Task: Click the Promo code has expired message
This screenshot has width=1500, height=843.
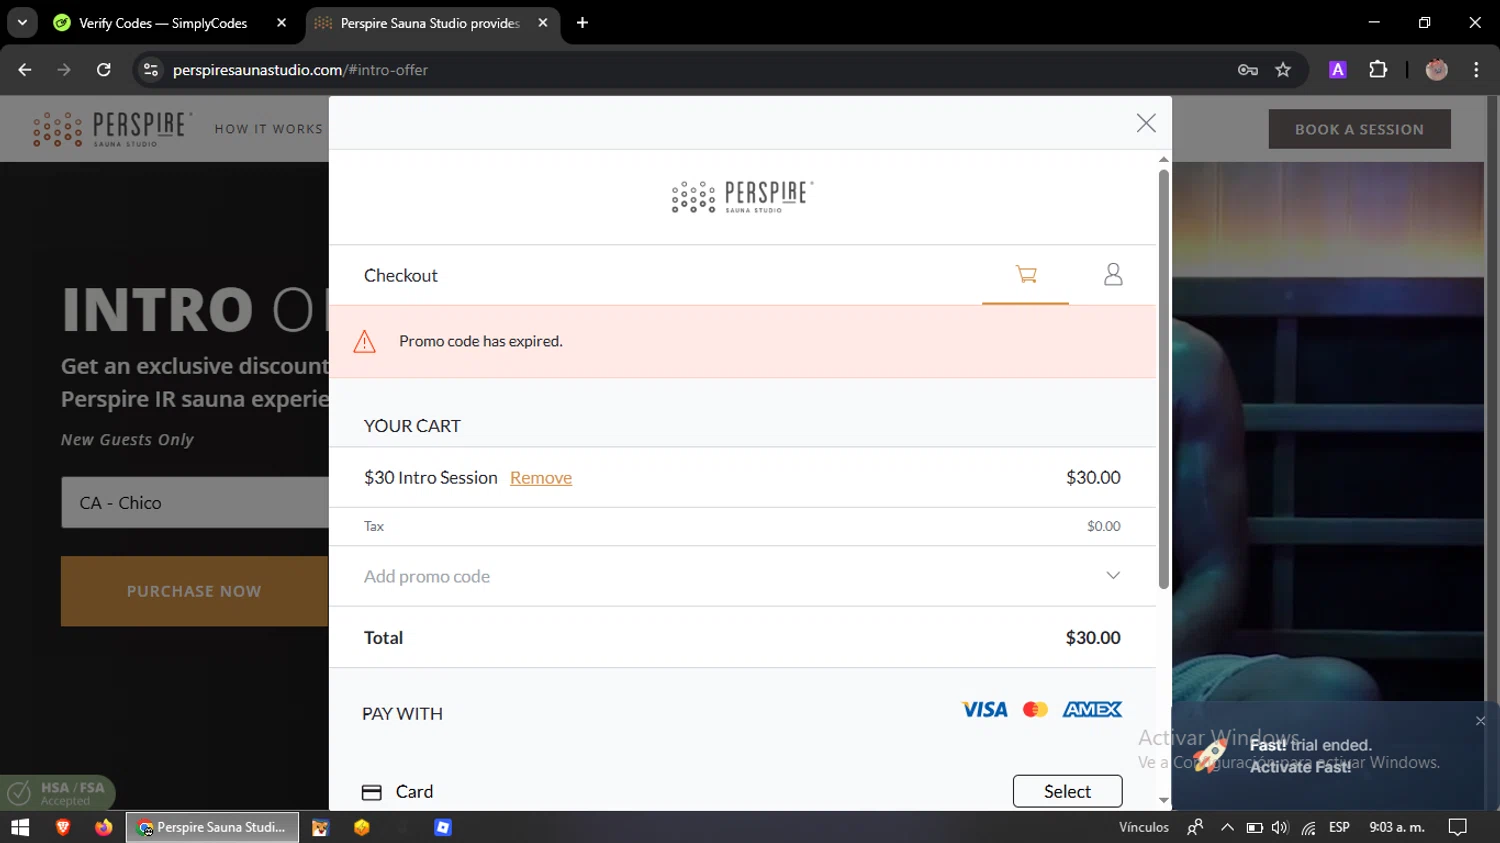Action: pyautogui.click(x=481, y=341)
